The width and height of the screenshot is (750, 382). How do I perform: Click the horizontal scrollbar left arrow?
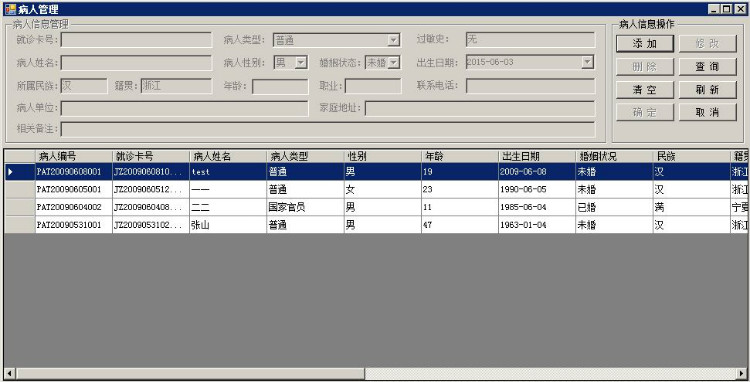[10, 373]
